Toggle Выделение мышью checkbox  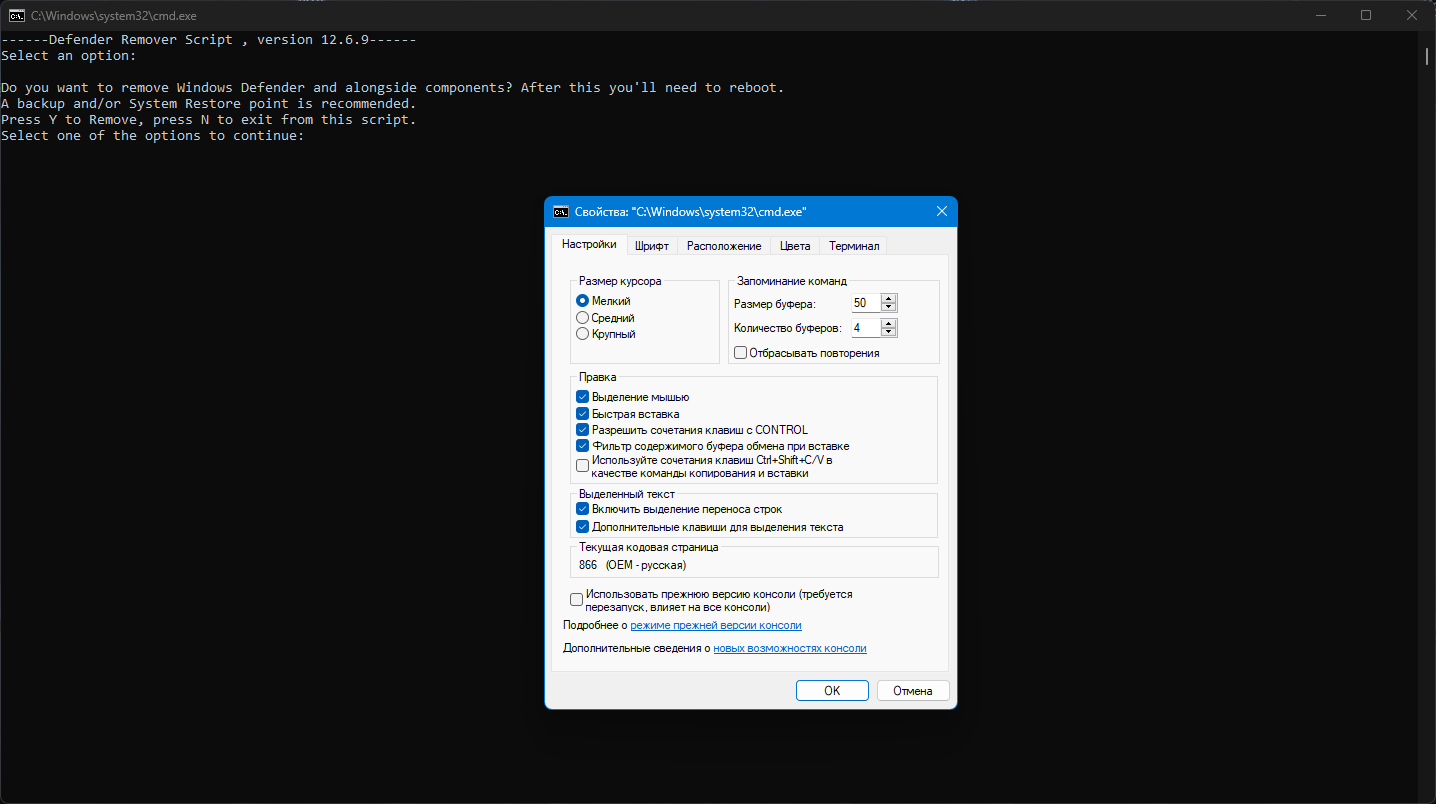click(x=582, y=397)
